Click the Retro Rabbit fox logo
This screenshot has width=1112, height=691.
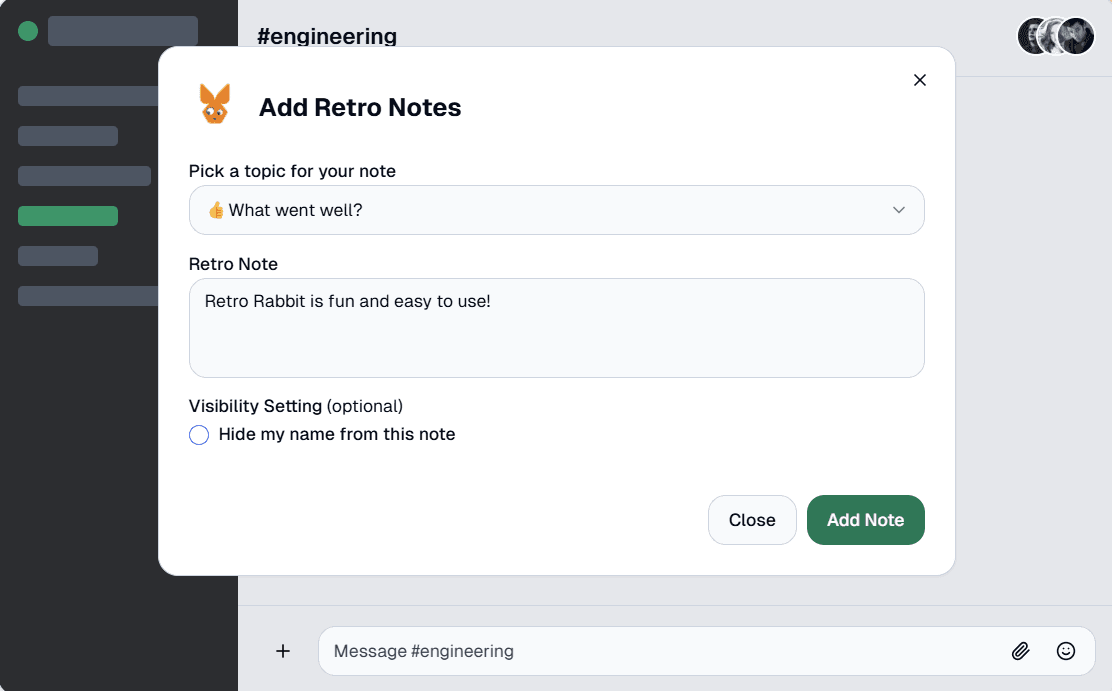pyautogui.click(x=215, y=104)
